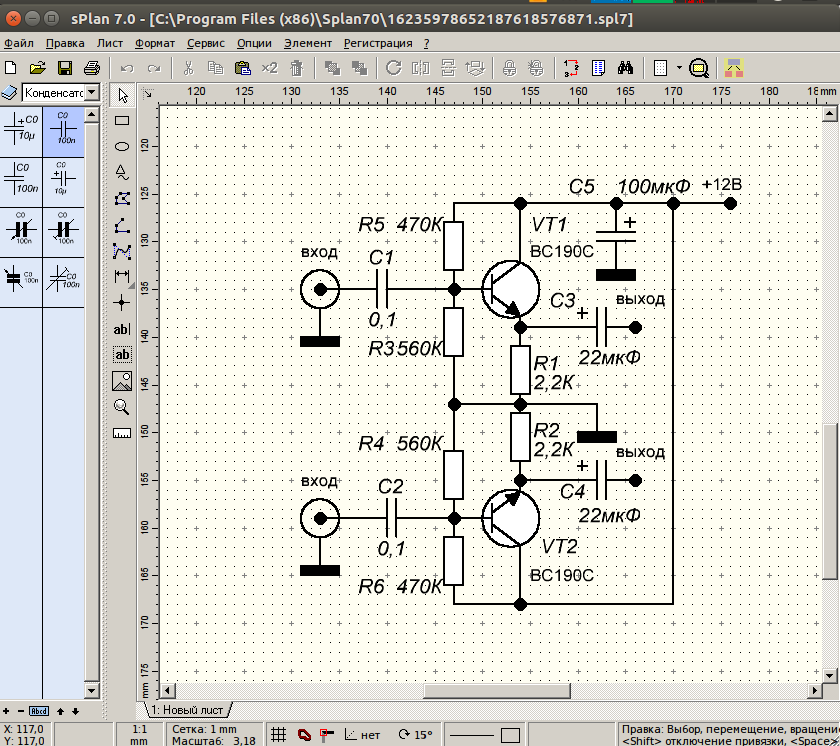Screen dimensions: 840x746
Task: Select the rectangle drawing tool
Action: pyautogui.click(x=122, y=120)
